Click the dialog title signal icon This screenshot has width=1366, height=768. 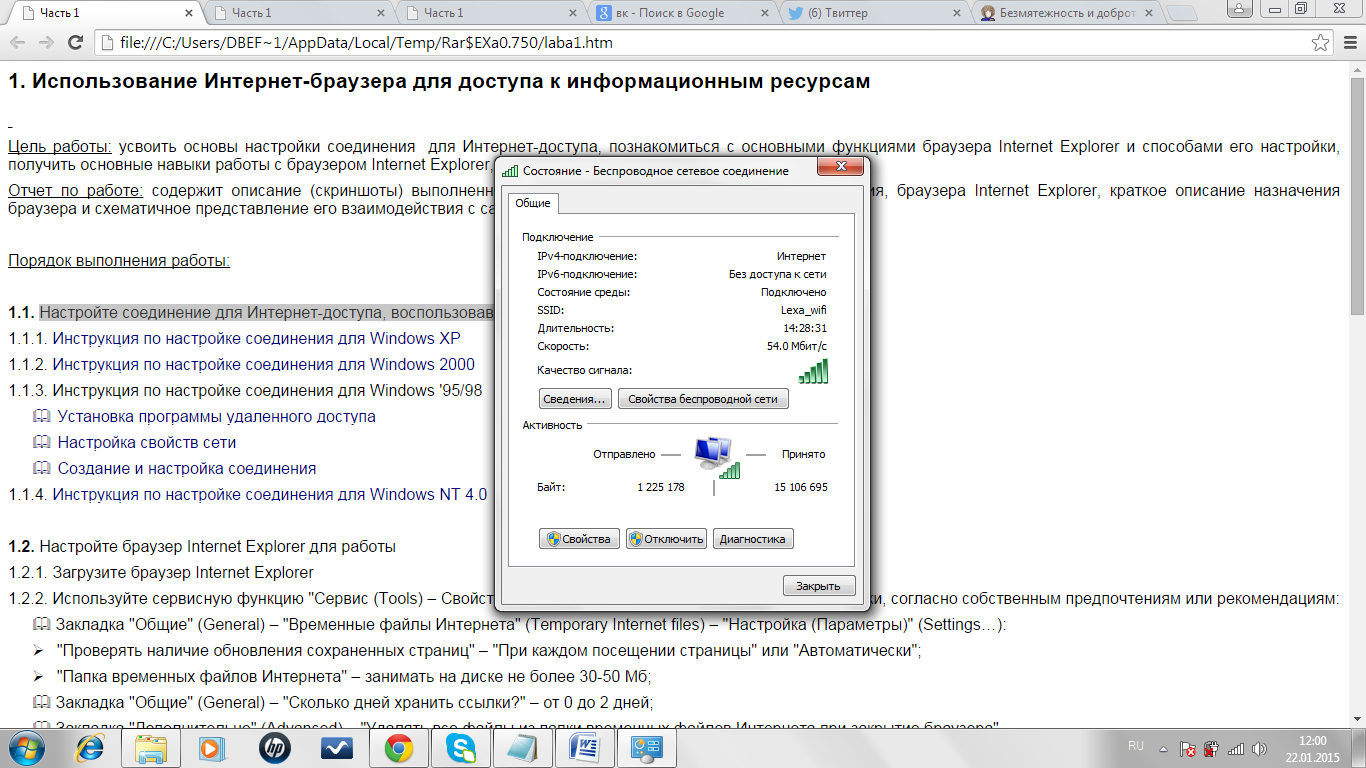(510, 171)
